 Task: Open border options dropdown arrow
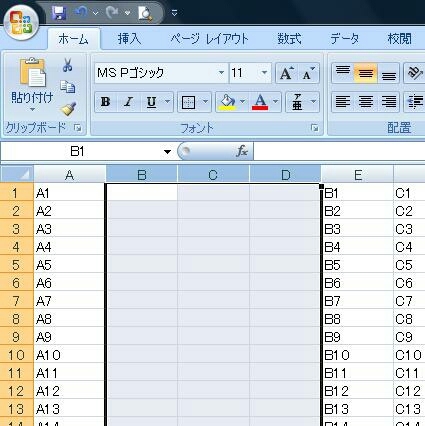point(205,101)
